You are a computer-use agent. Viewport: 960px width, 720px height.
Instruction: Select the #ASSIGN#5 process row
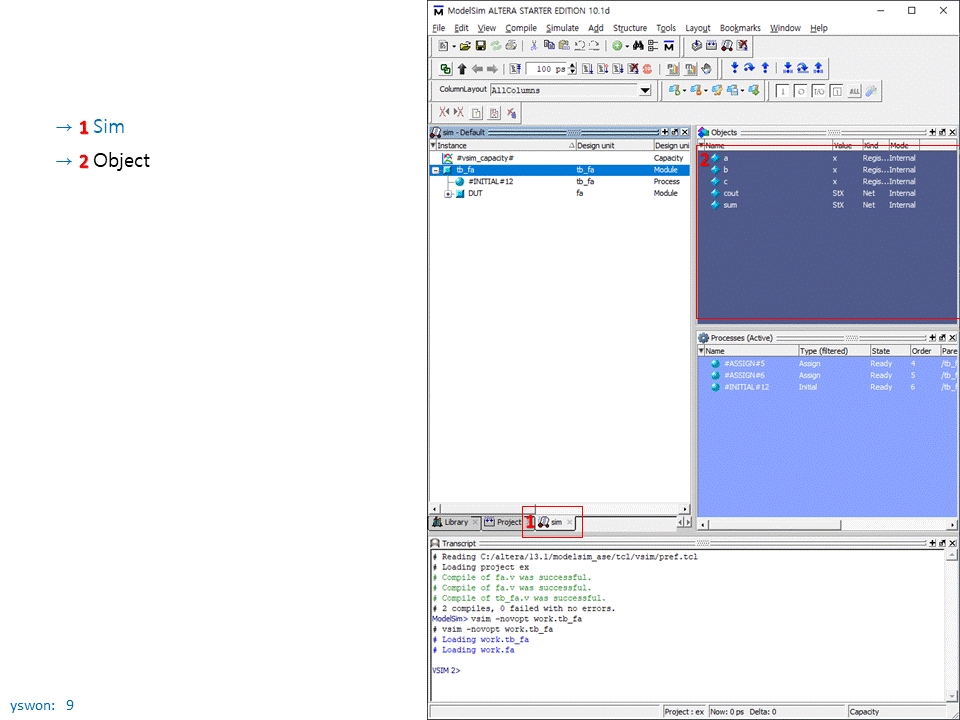[827, 364]
